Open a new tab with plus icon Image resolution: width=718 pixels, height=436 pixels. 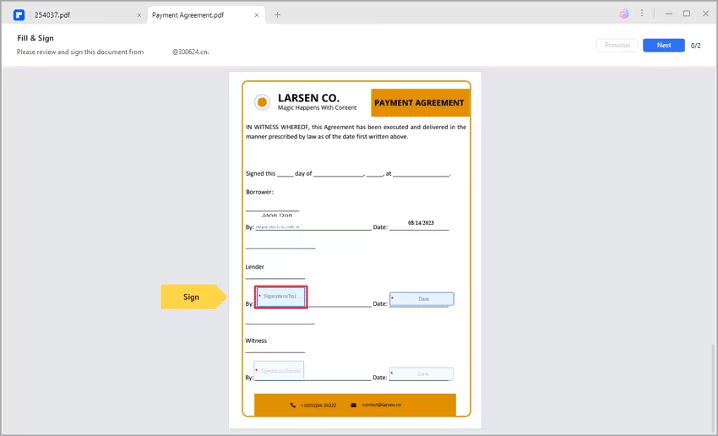pyautogui.click(x=277, y=15)
